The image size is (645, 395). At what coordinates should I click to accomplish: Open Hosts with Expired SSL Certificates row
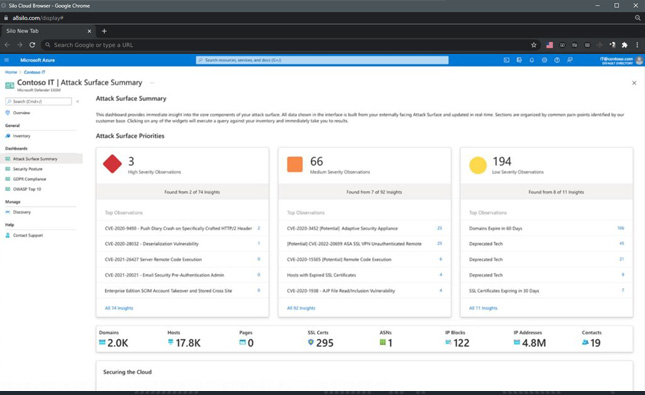(x=364, y=275)
